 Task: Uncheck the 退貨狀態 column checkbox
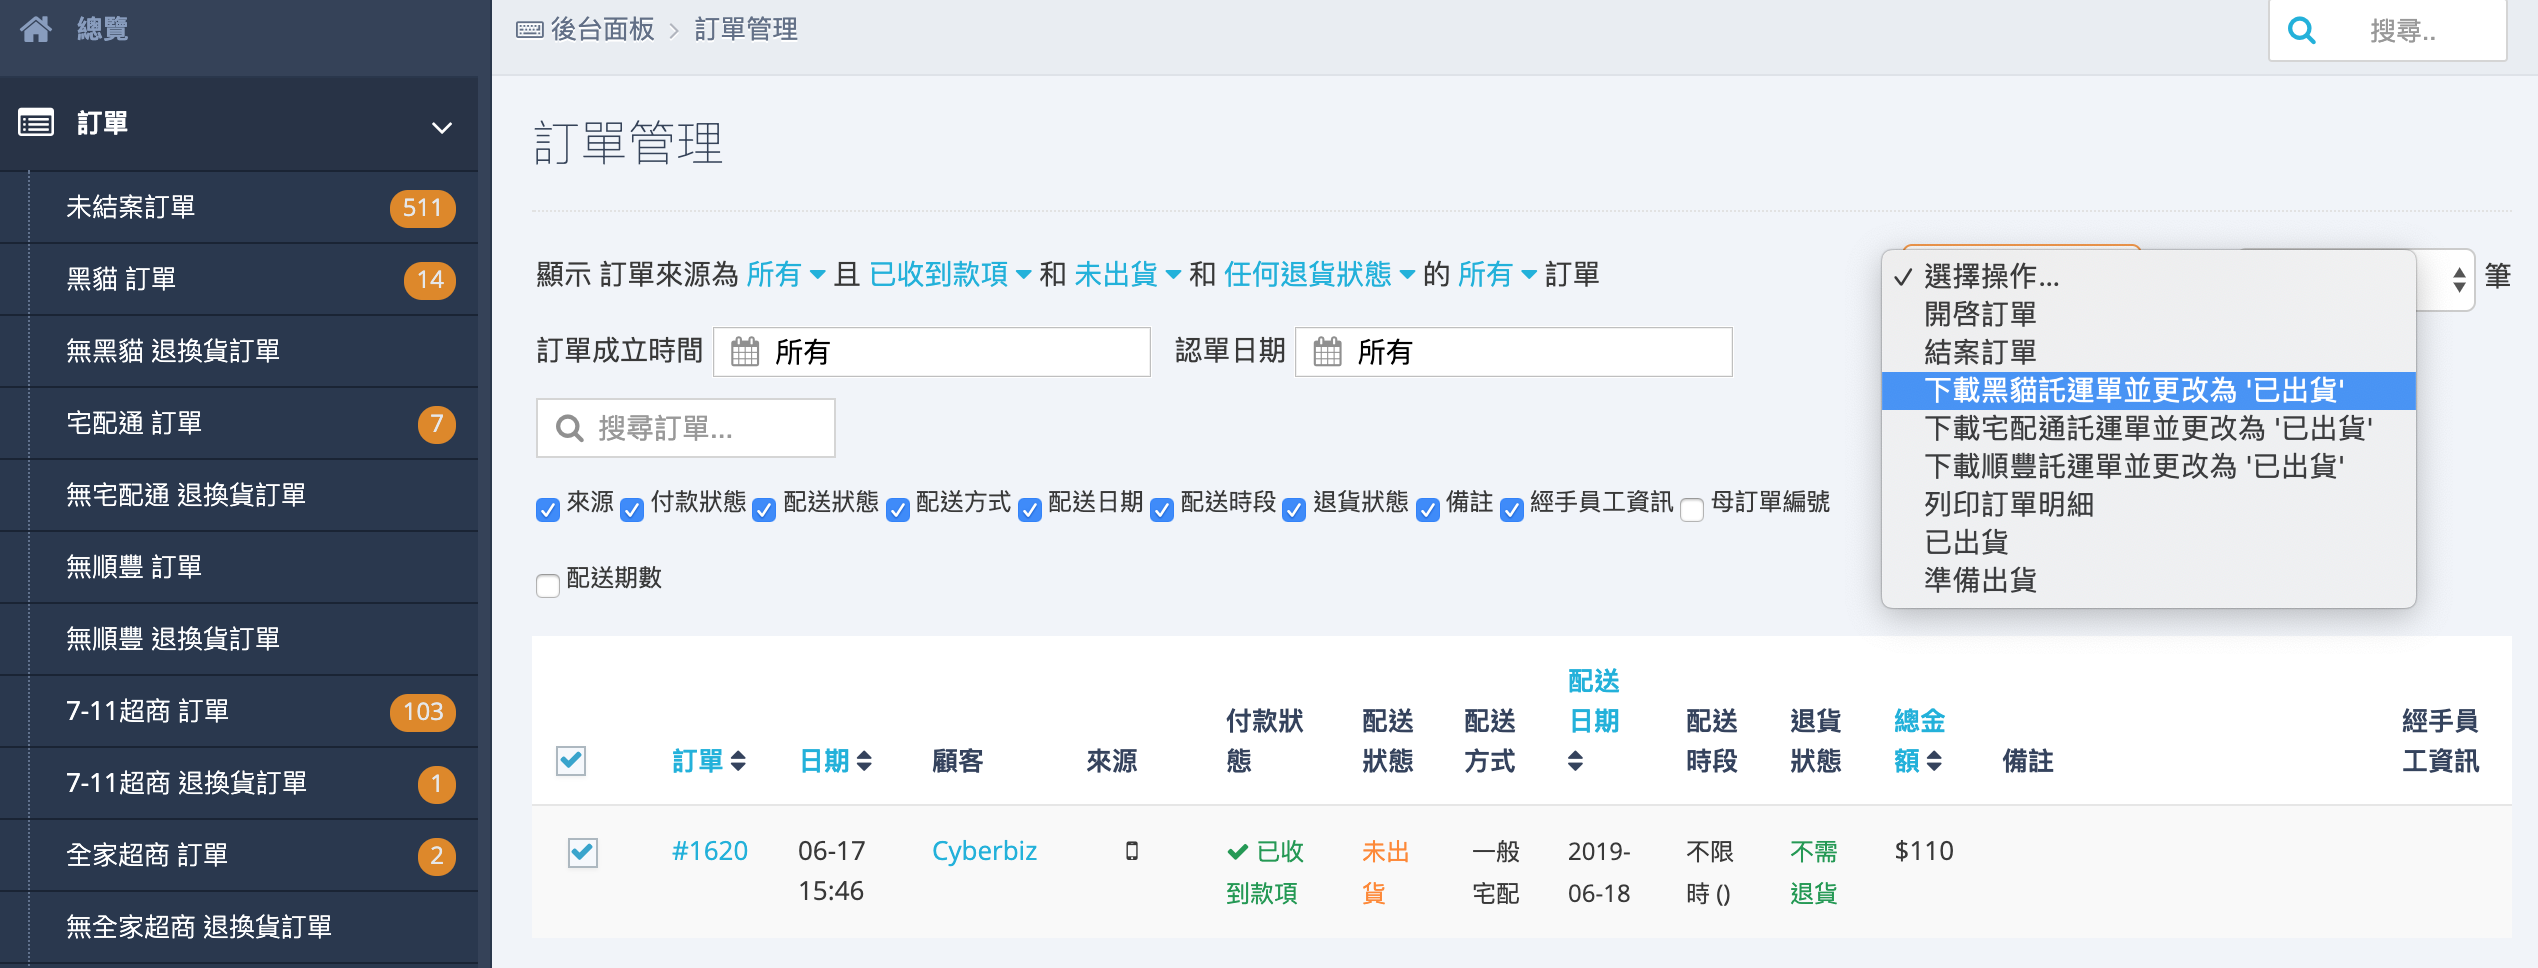(1294, 510)
